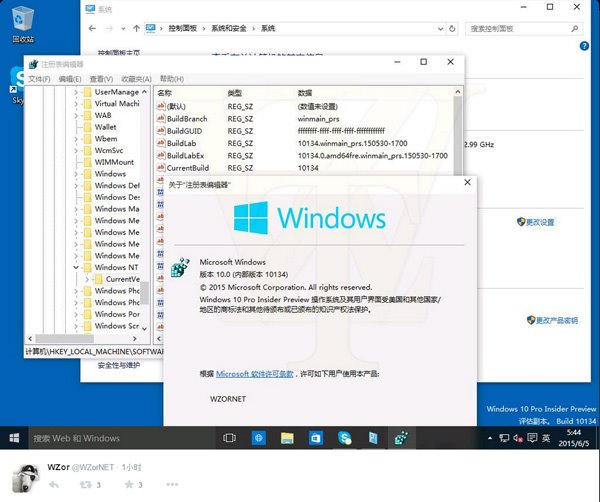Launch File Explorer from the taskbar

click(287, 438)
